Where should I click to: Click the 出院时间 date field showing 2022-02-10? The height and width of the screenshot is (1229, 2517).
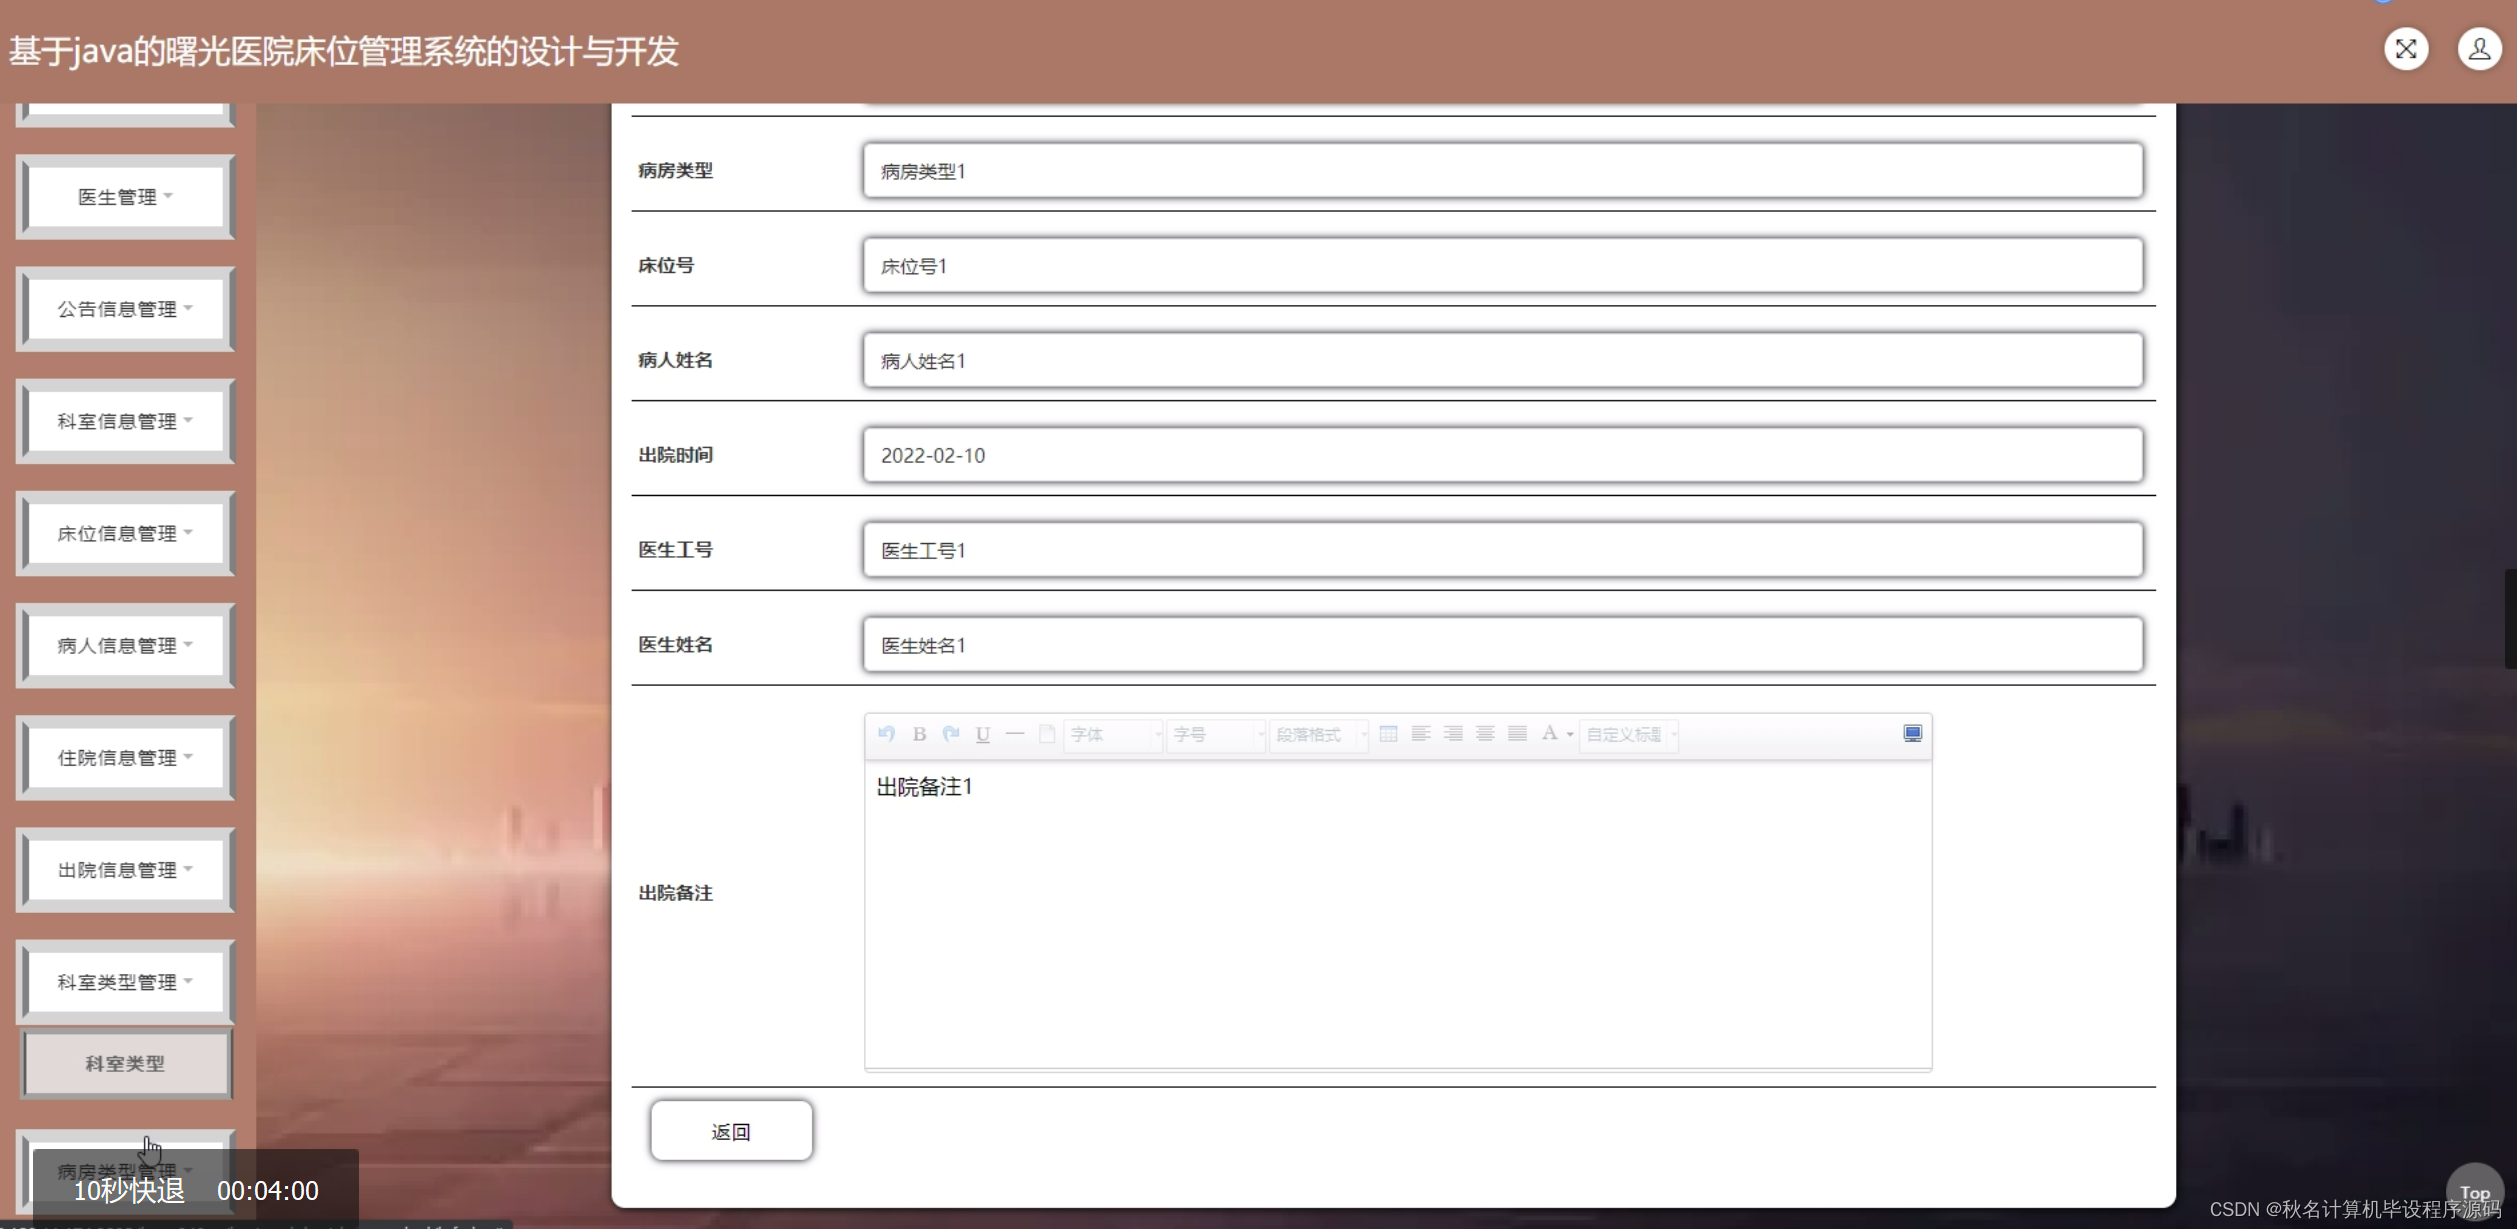tap(1502, 455)
